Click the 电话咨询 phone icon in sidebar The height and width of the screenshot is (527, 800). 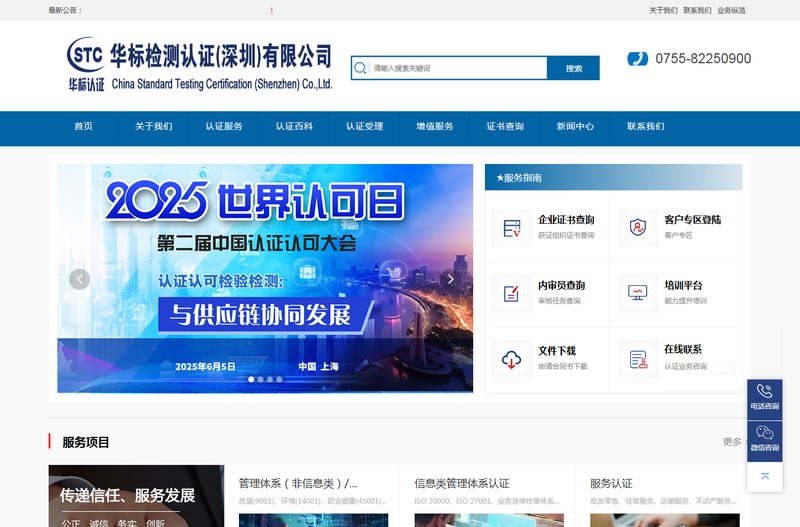pos(764,391)
